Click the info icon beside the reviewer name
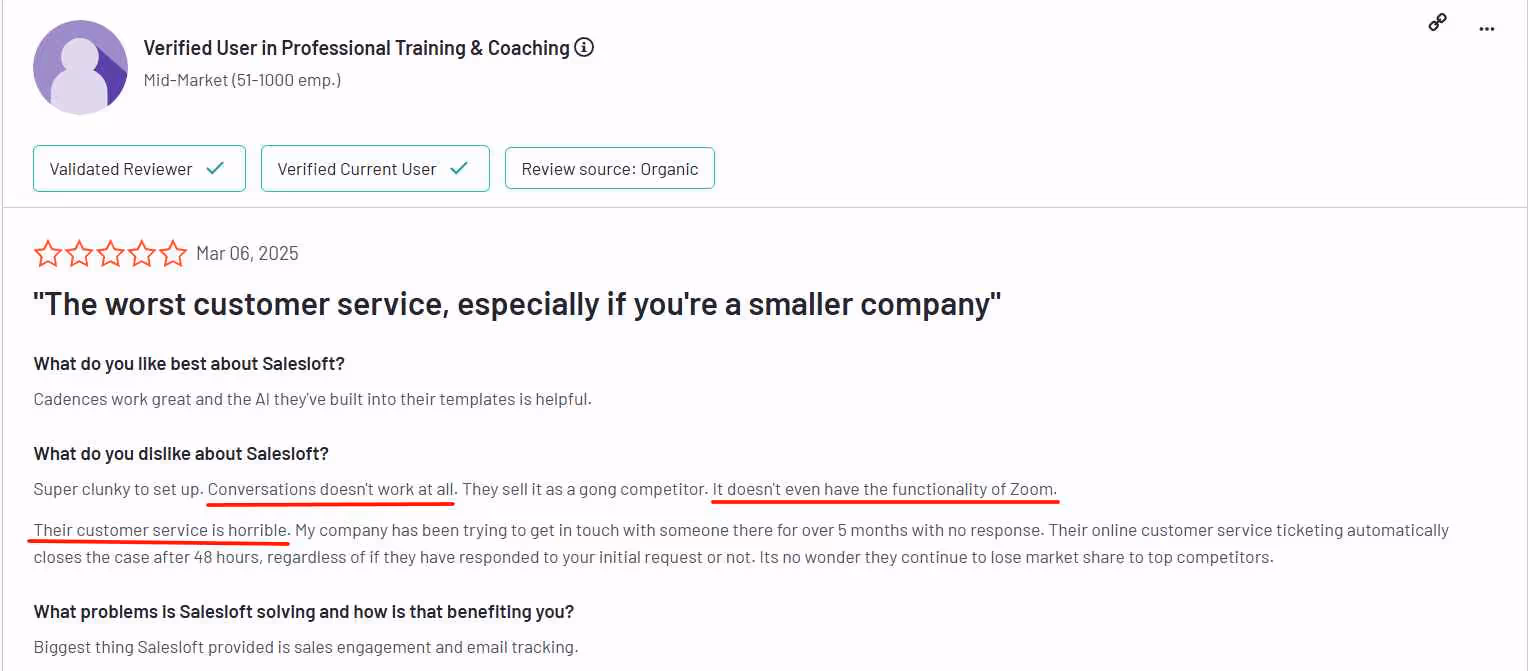 point(585,47)
